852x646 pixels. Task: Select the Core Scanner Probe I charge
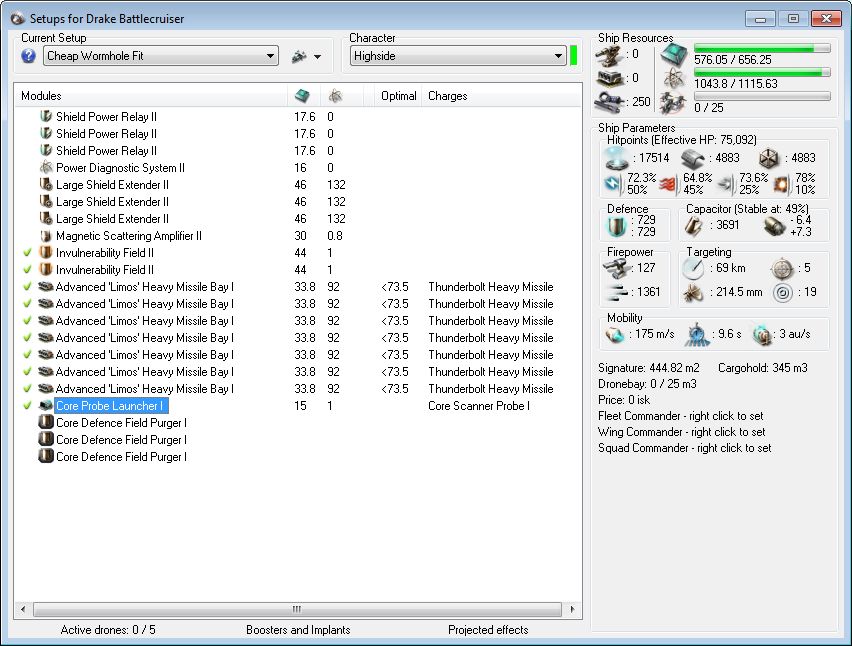point(479,406)
